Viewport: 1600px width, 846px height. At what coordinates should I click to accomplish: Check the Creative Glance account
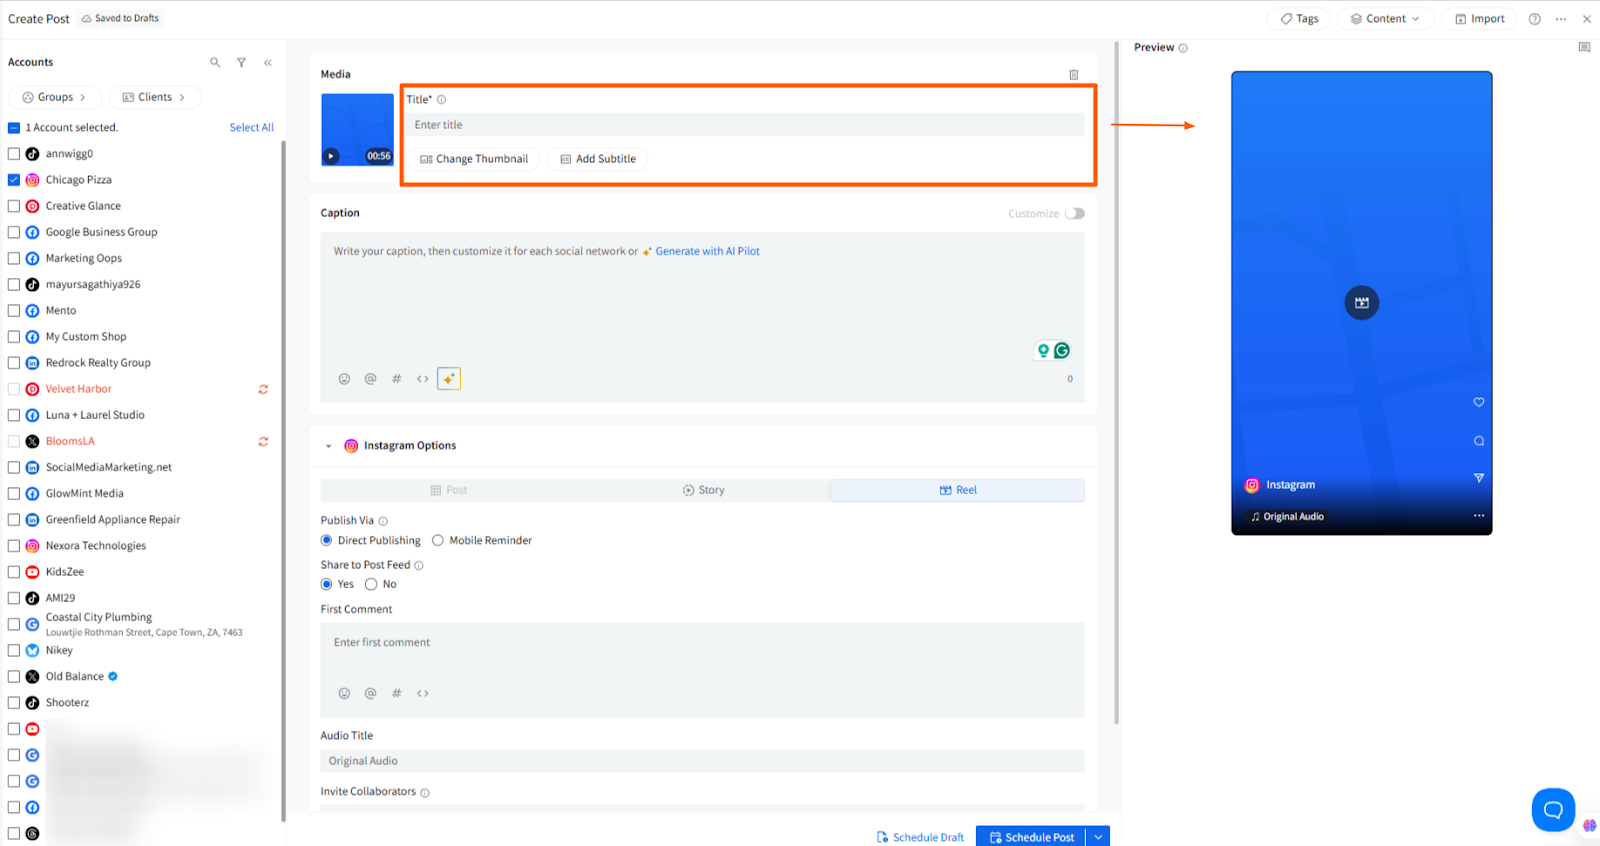14,206
